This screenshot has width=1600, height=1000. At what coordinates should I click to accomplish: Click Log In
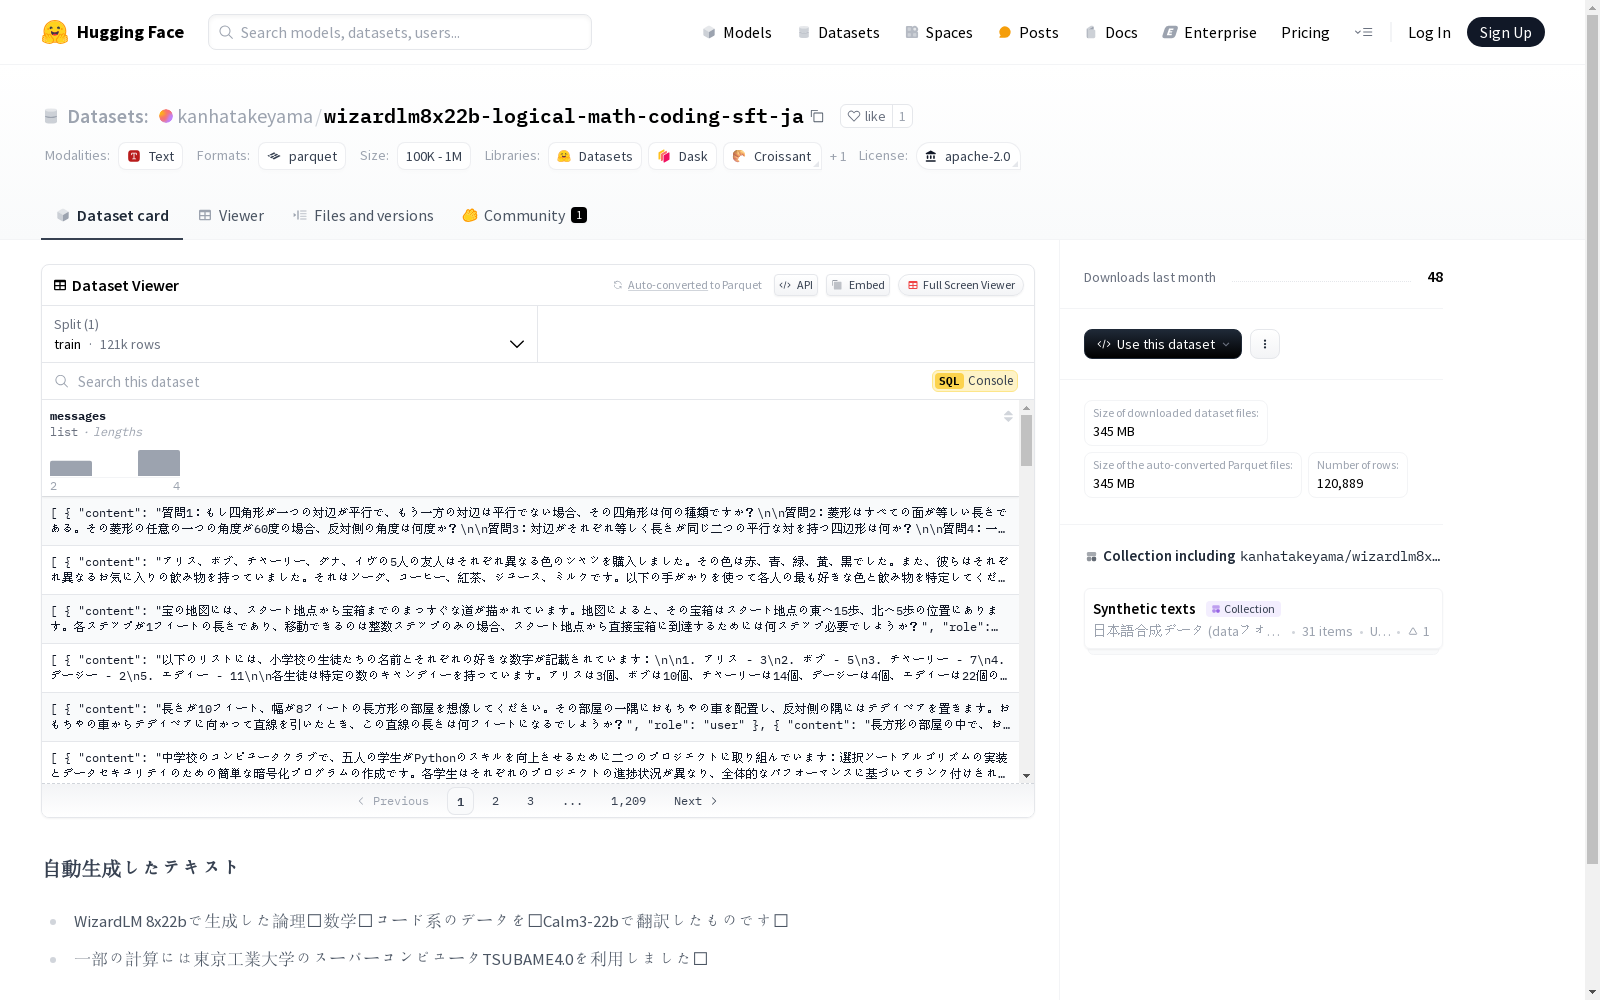point(1429,32)
